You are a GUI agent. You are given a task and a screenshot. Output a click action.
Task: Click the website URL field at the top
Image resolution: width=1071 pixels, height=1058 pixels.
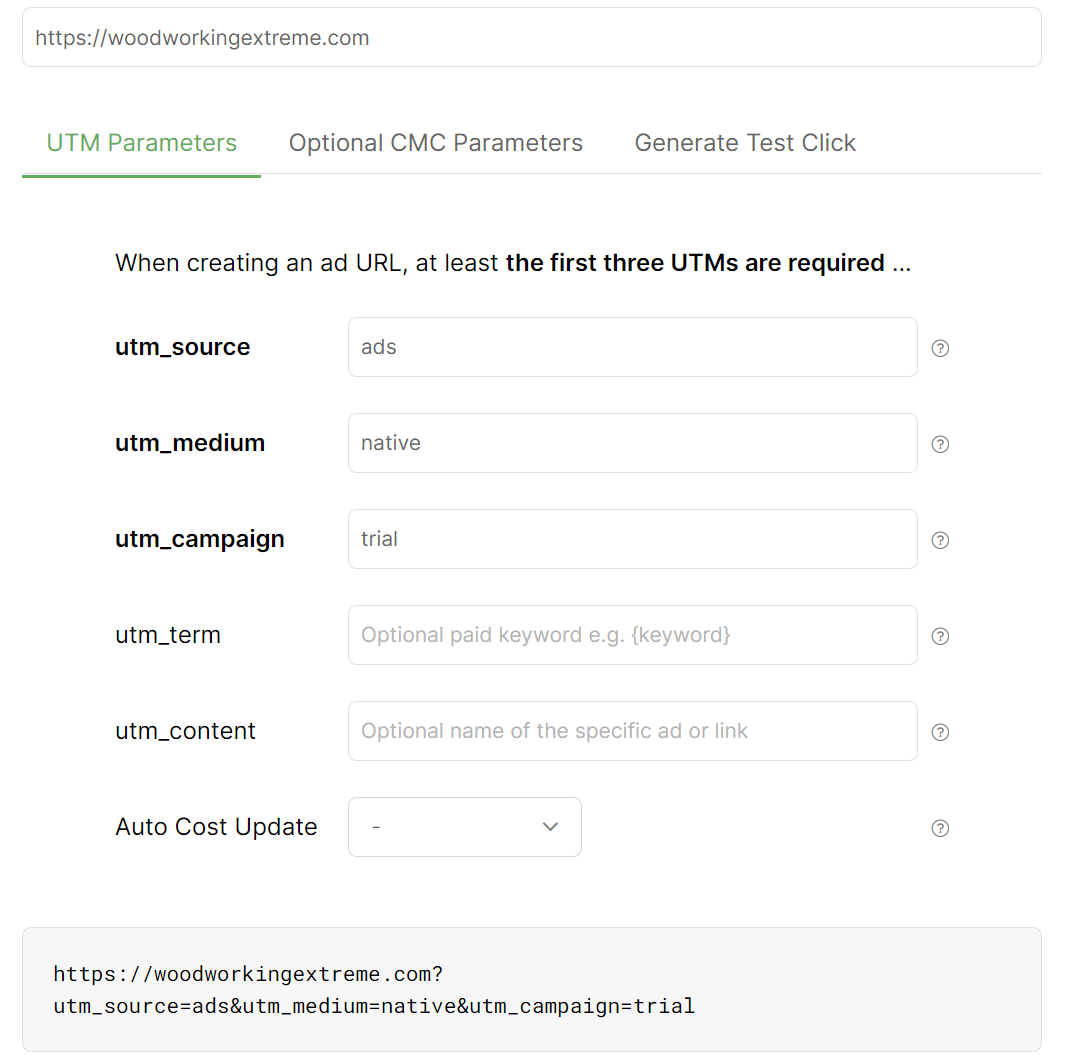[x=531, y=38]
